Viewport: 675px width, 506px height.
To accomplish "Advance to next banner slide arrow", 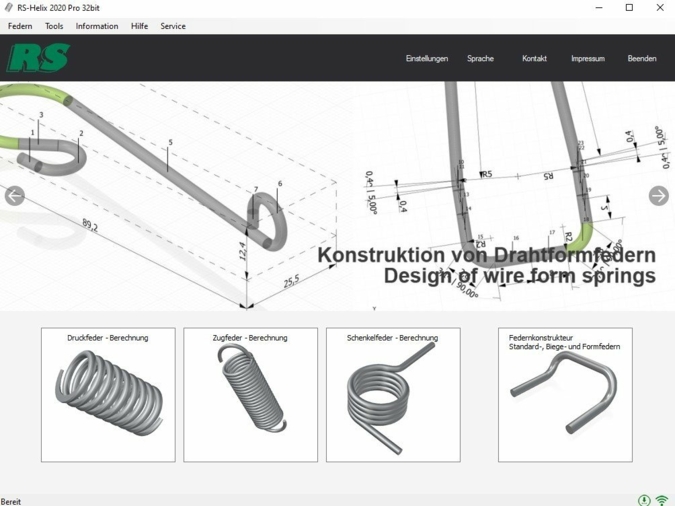I will (x=659, y=196).
